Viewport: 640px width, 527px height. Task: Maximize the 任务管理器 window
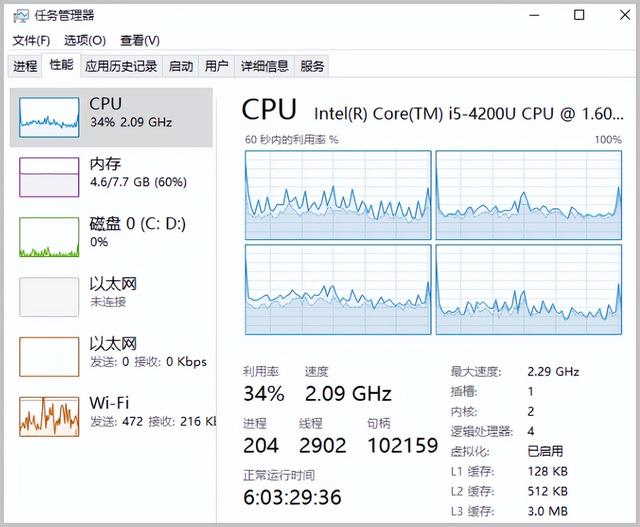click(x=579, y=15)
